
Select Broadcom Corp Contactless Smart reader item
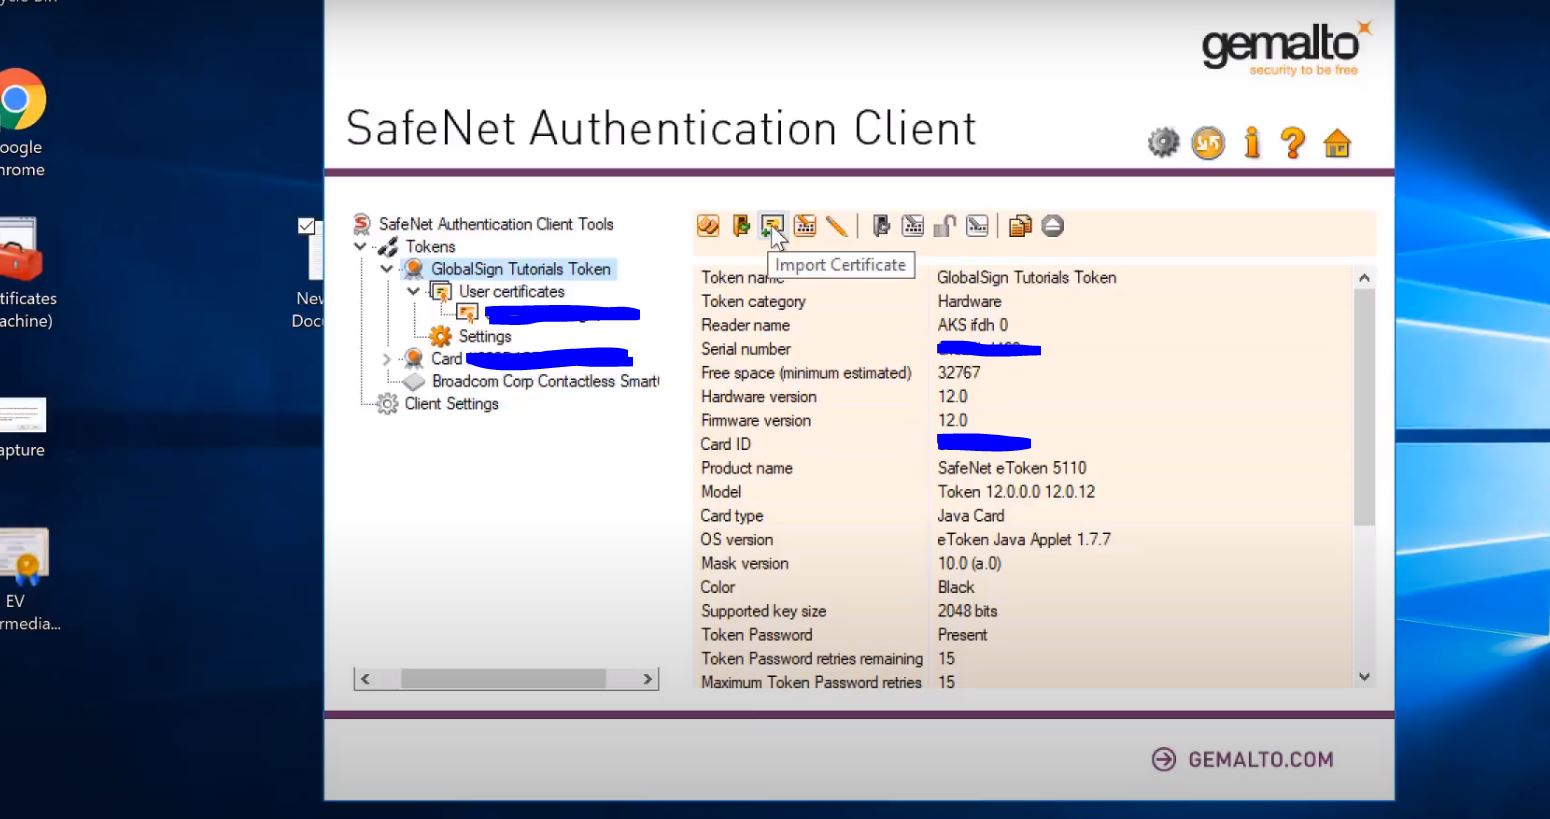pos(545,381)
